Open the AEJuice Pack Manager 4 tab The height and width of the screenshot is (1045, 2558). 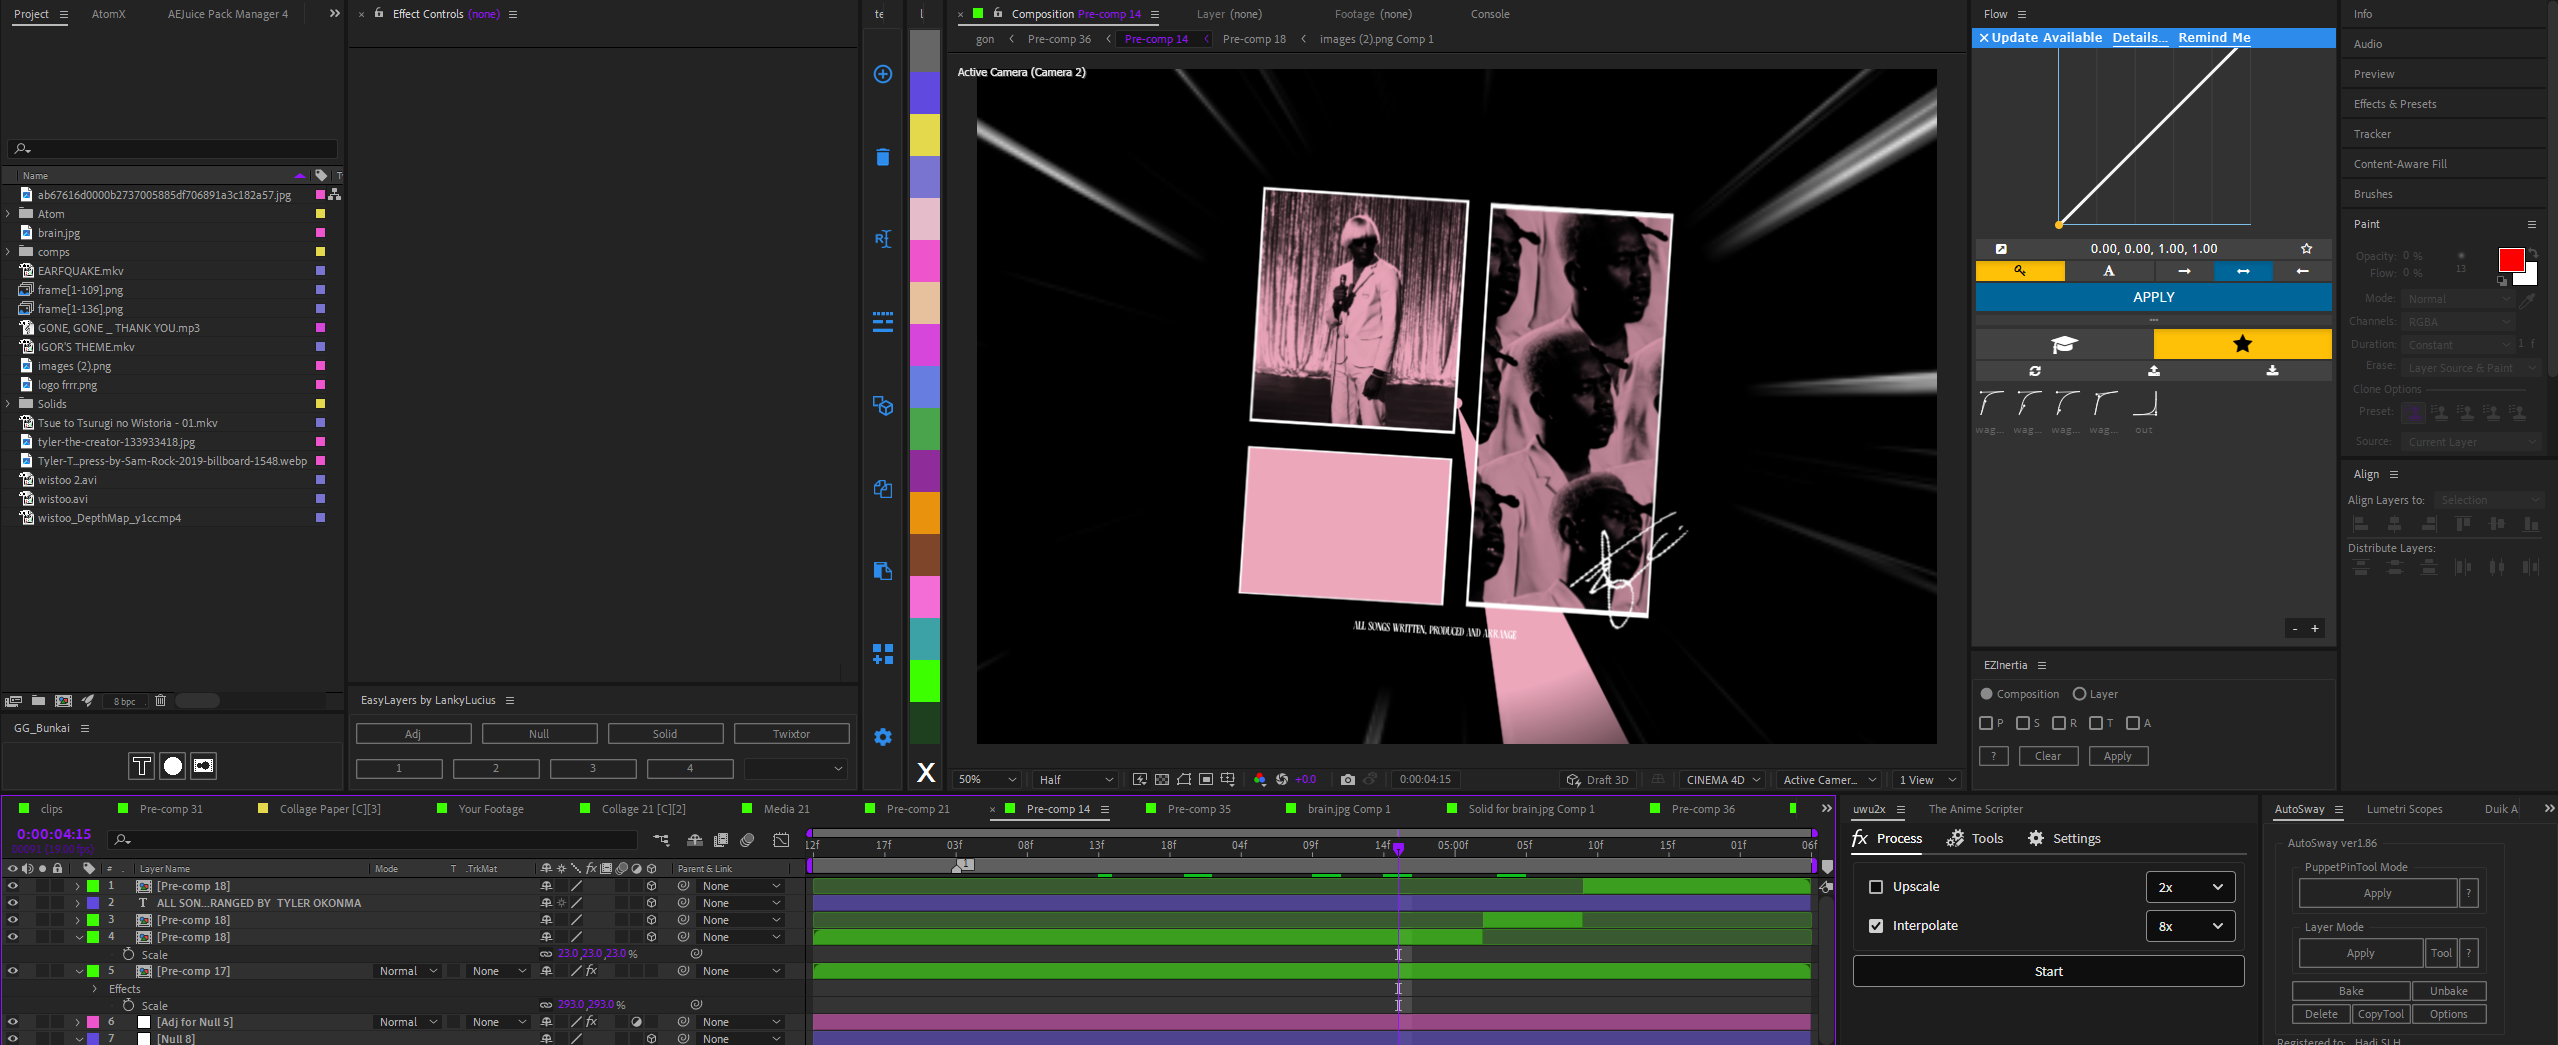click(x=227, y=14)
